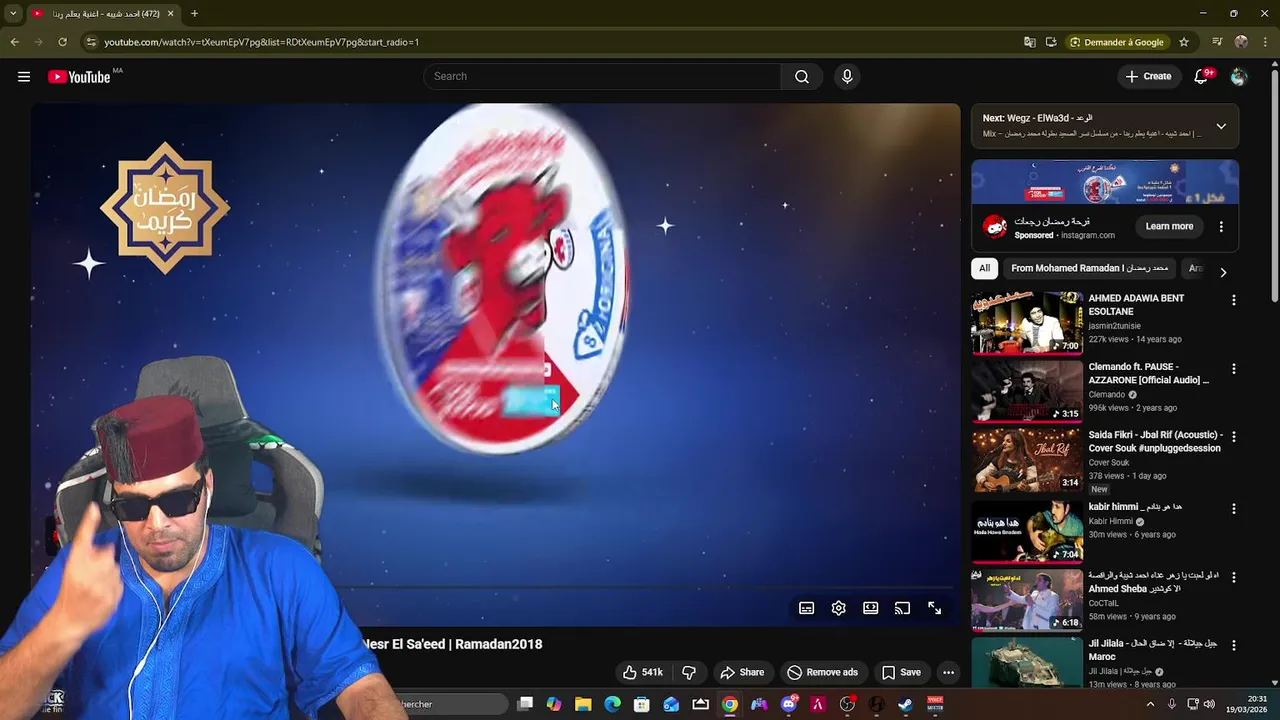Open the sponsored ad options menu
Screen dimensions: 1280x720
(1221, 227)
